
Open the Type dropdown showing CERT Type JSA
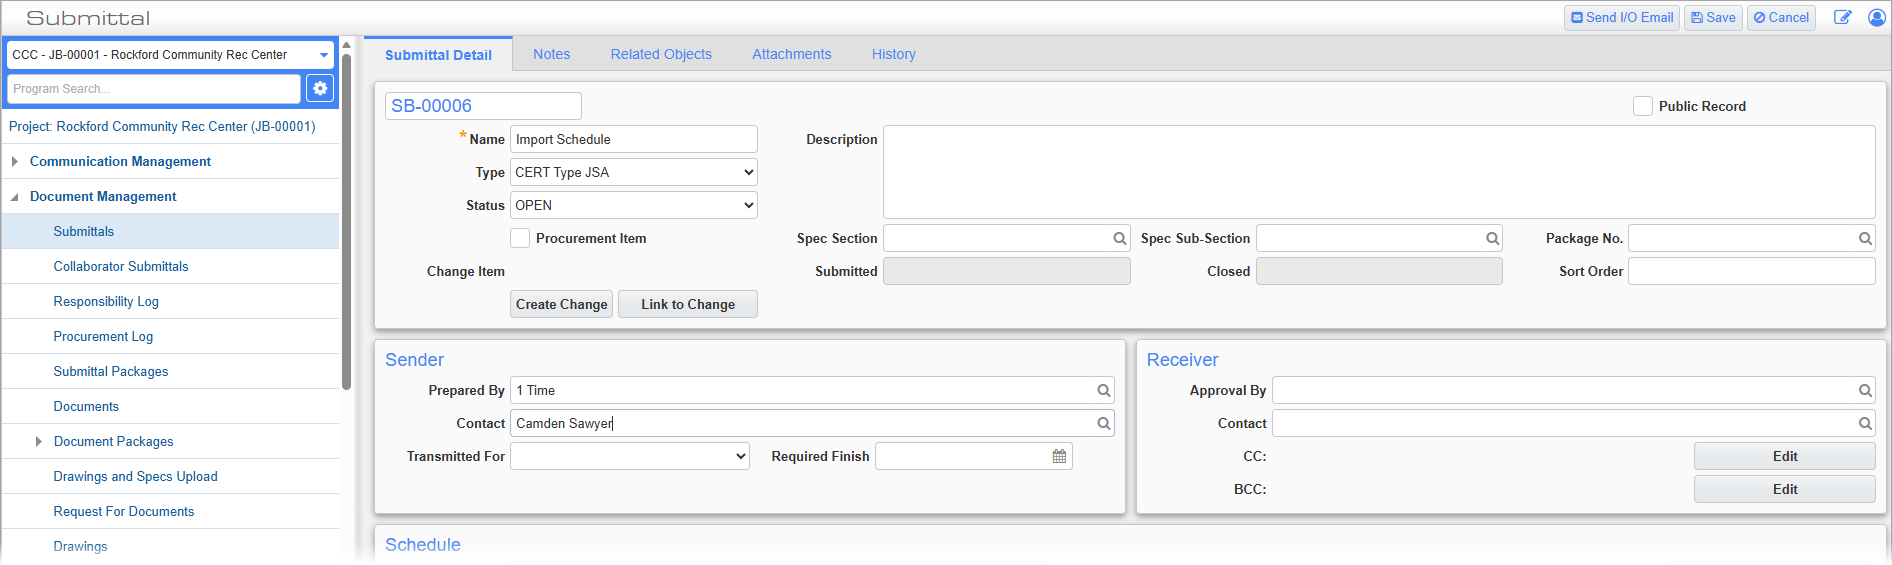tap(634, 172)
